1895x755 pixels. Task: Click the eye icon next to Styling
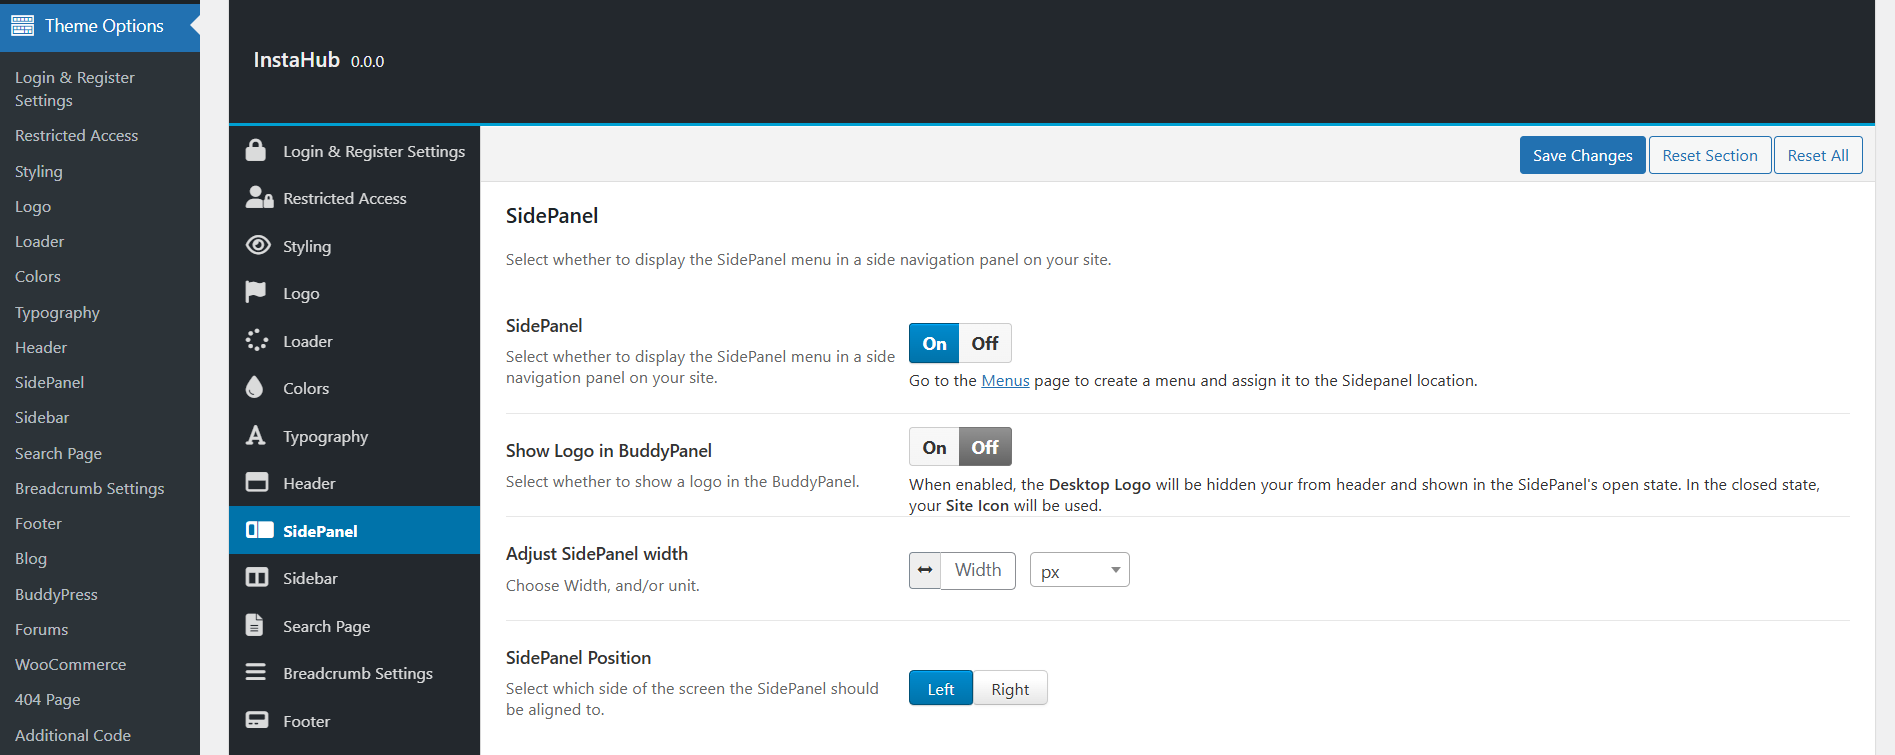point(258,246)
